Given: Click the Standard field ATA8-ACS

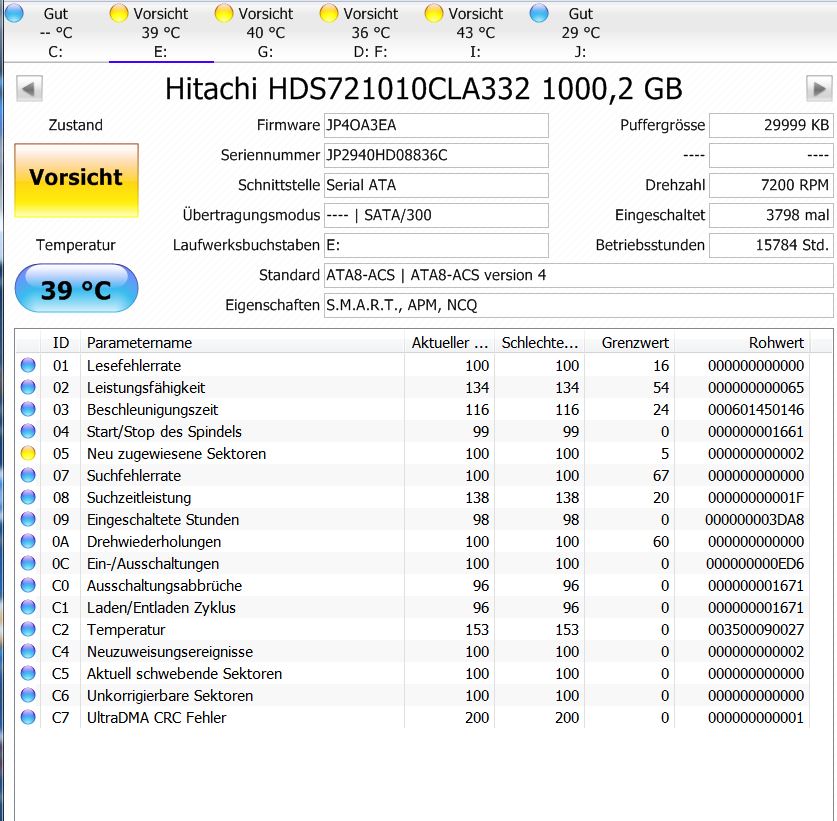Looking at the screenshot, I should pos(579,275).
